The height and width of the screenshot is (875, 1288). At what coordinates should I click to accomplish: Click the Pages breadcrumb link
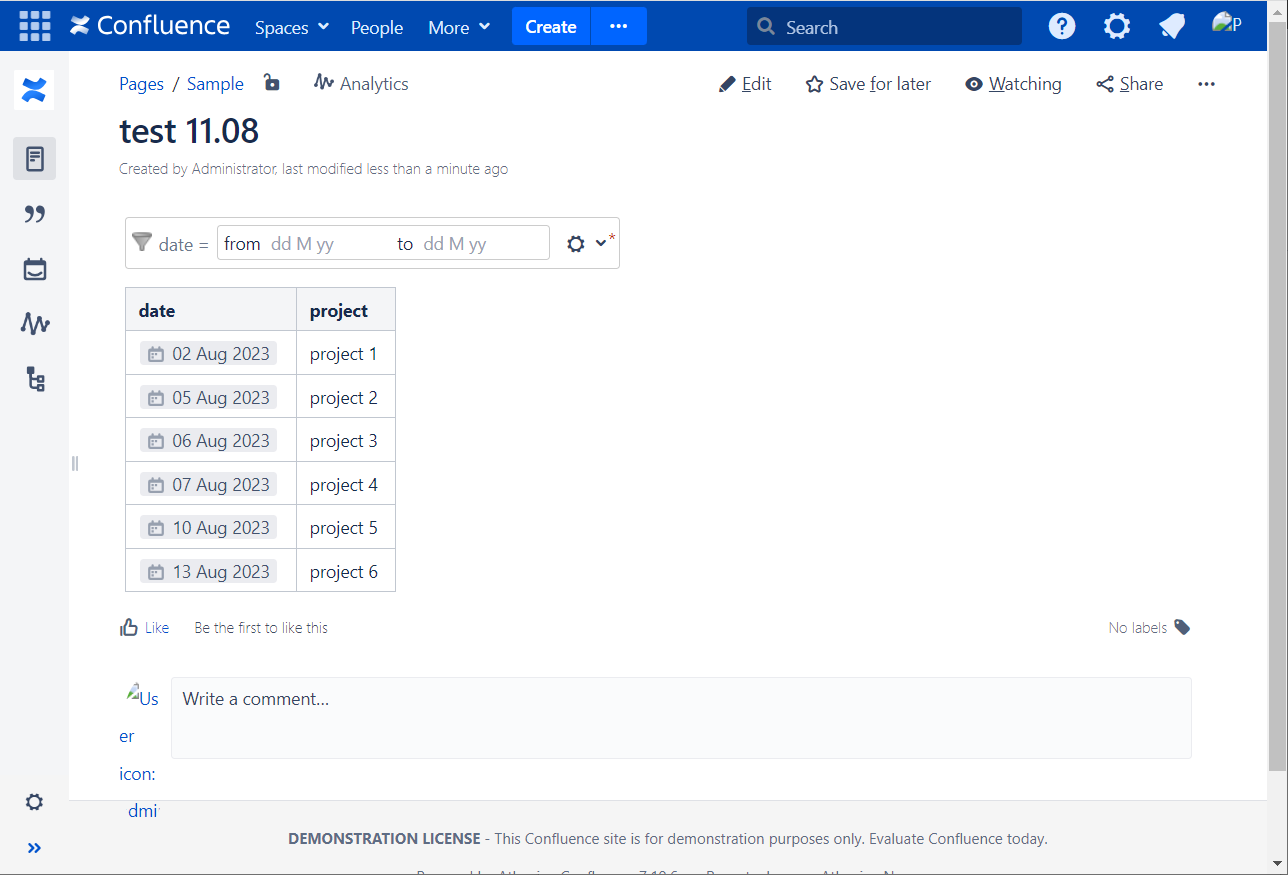point(141,84)
